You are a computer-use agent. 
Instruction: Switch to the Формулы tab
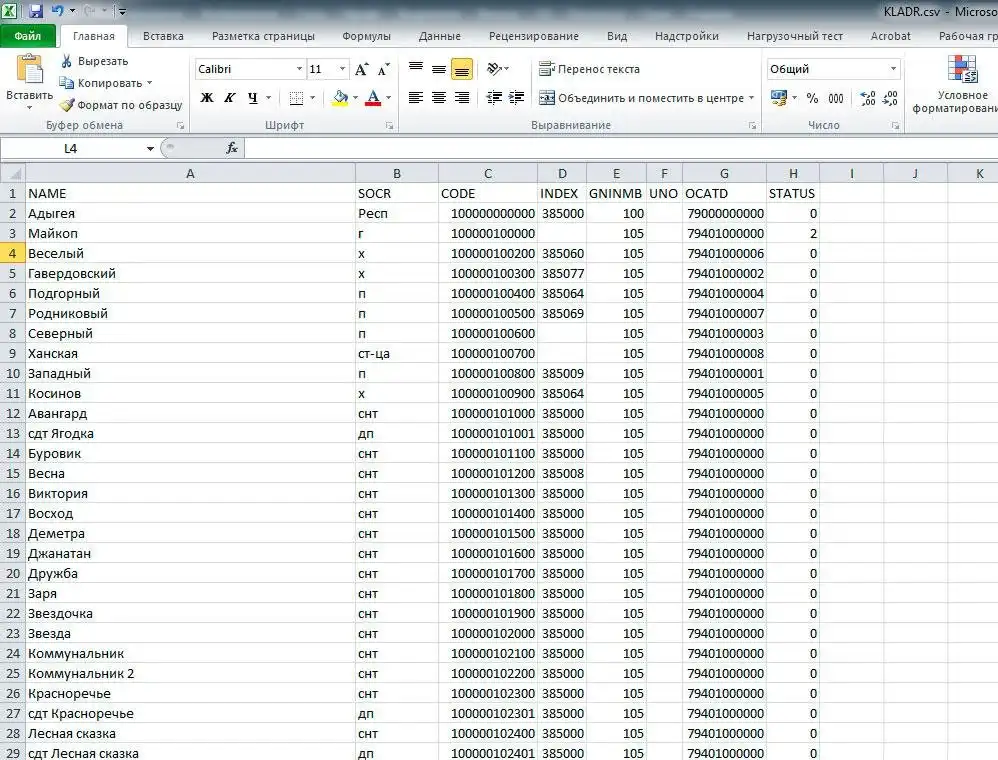(x=366, y=36)
